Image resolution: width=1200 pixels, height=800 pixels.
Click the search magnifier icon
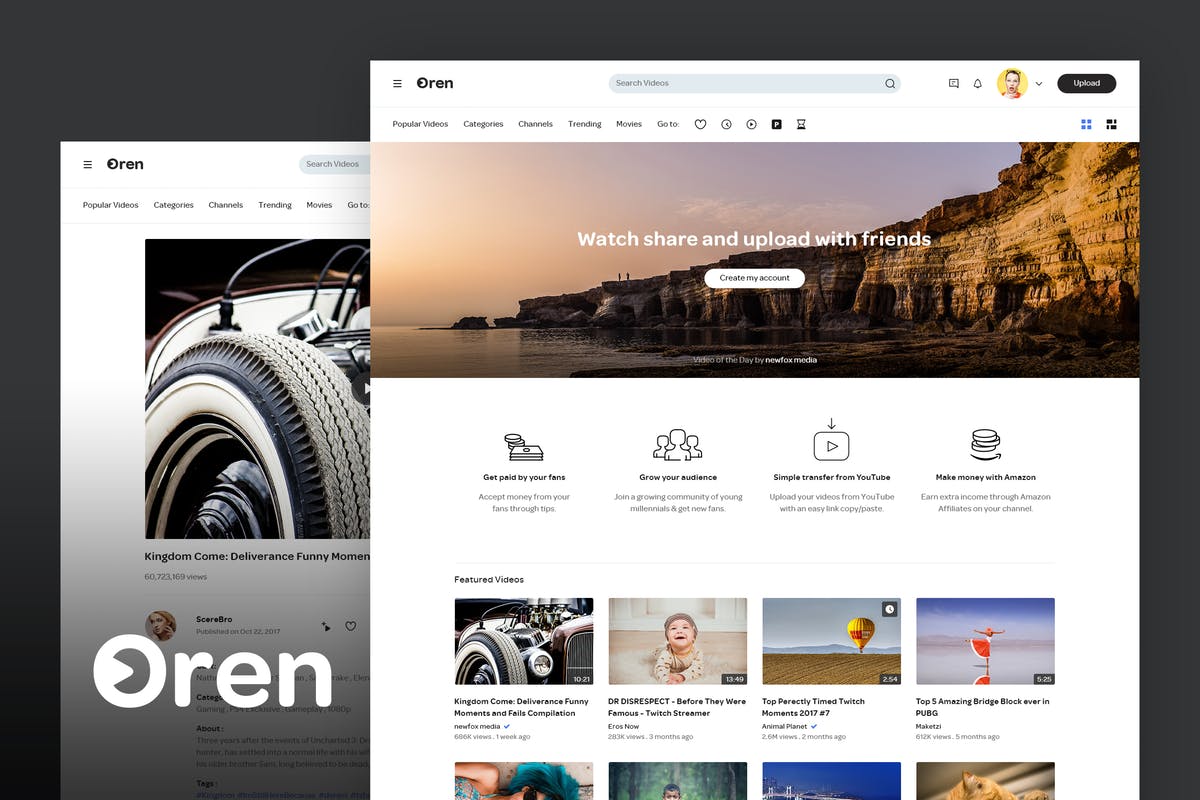tap(889, 84)
